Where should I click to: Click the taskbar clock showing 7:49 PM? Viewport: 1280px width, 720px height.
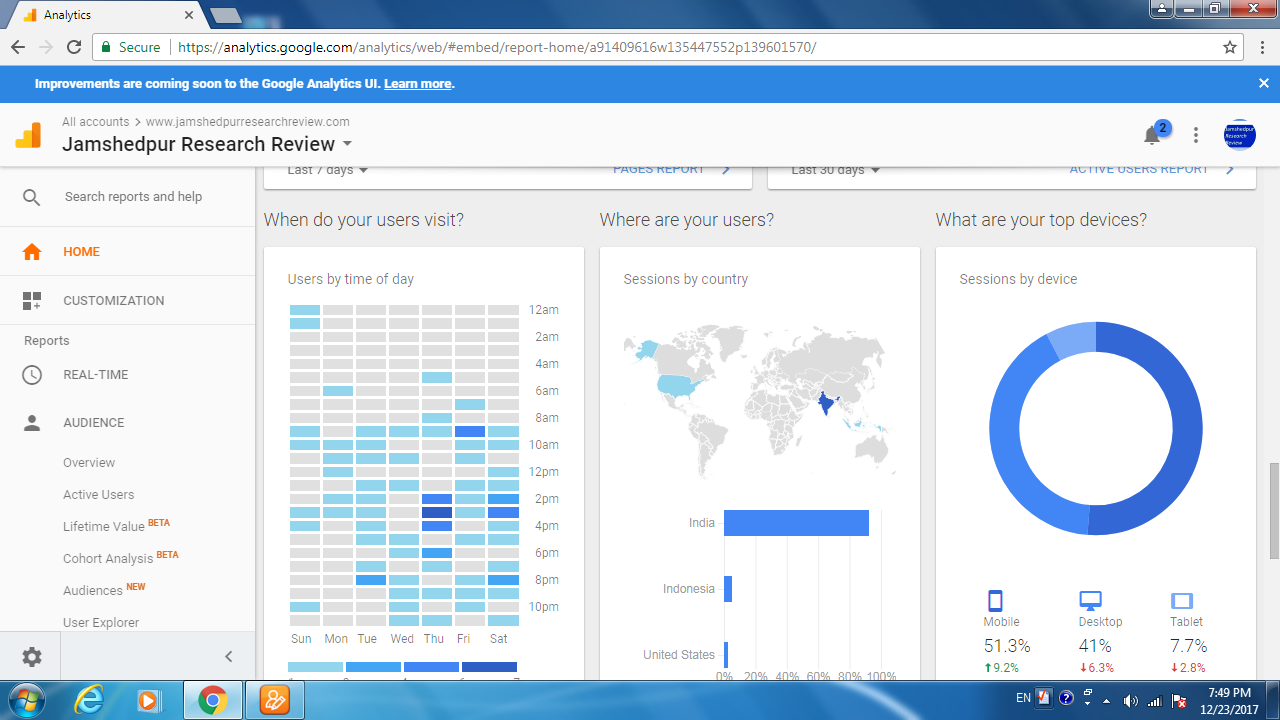point(1229,699)
